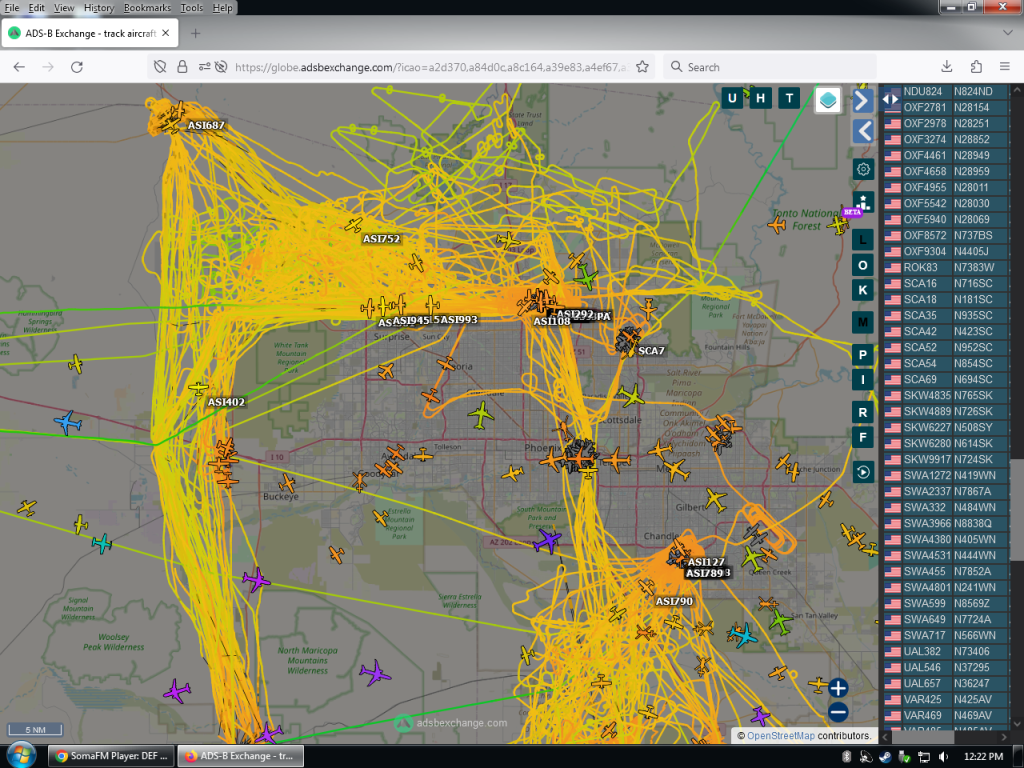Viewport: 1024px width, 768px height.
Task: Toggle the P button on map
Action: 863,355
